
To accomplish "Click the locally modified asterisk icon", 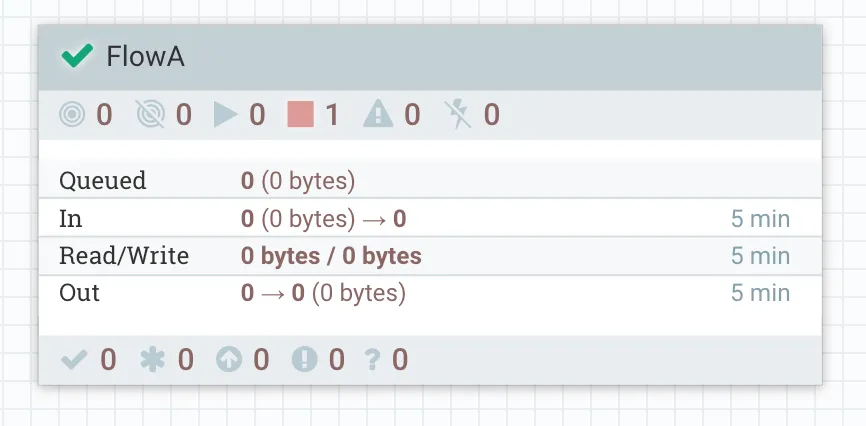I will point(151,359).
